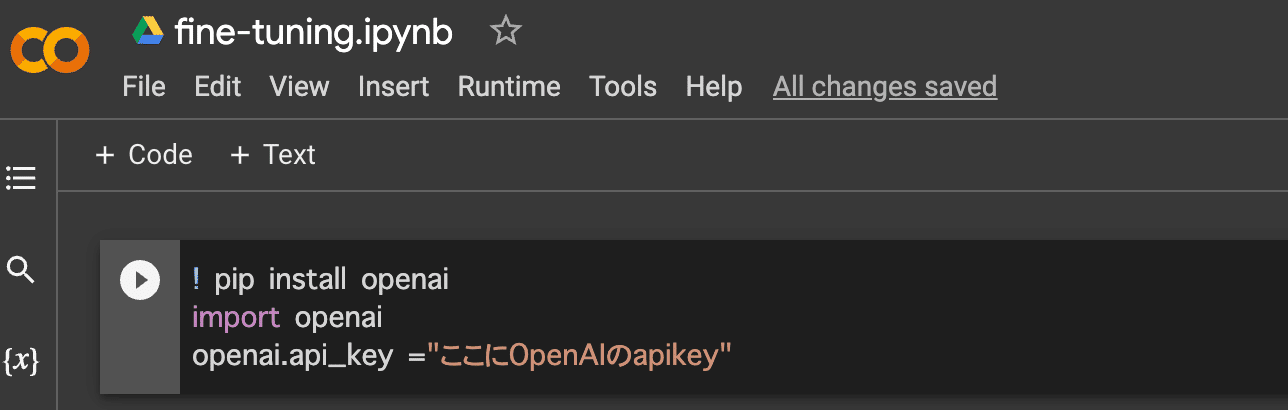Image resolution: width=1288 pixels, height=410 pixels.
Task: Click the All changes saved link
Action: tap(885, 87)
